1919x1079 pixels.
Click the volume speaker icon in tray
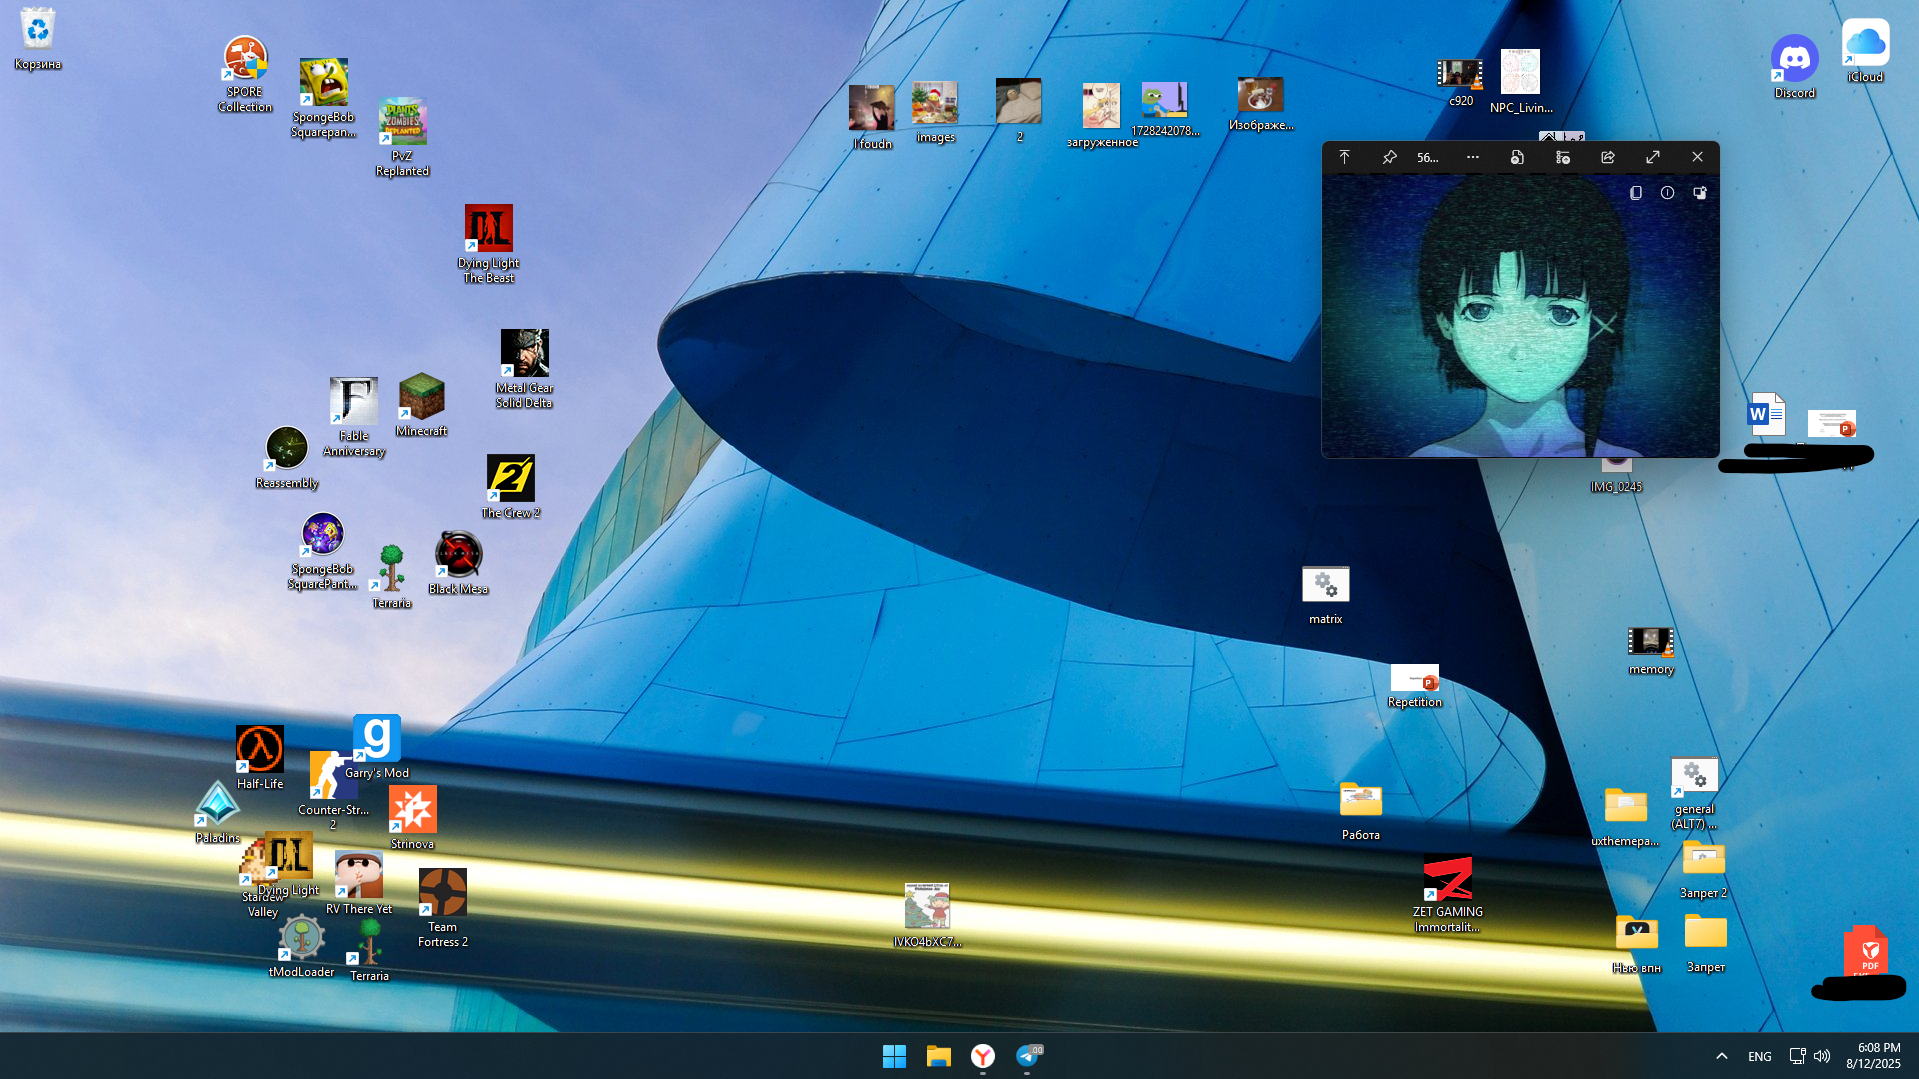click(1822, 1056)
